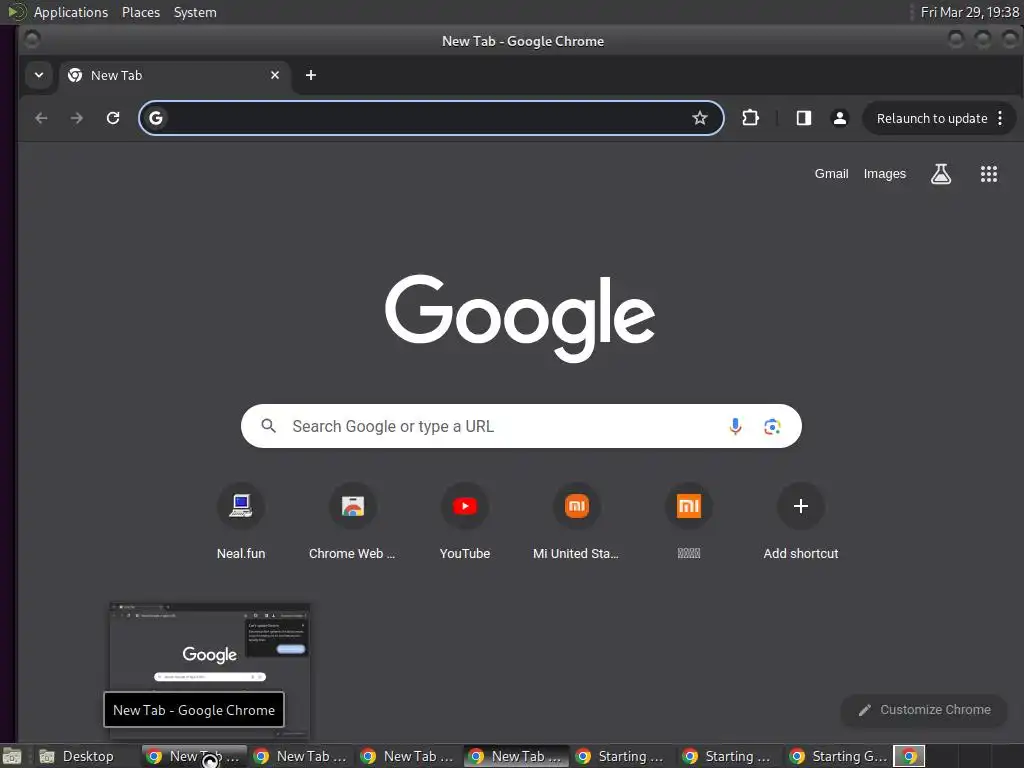Image resolution: width=1024 pixels, height=768 pixels.
Task: Open the Neal.fun shortcut
Action: pyautogui.click(x=241, y=520)
